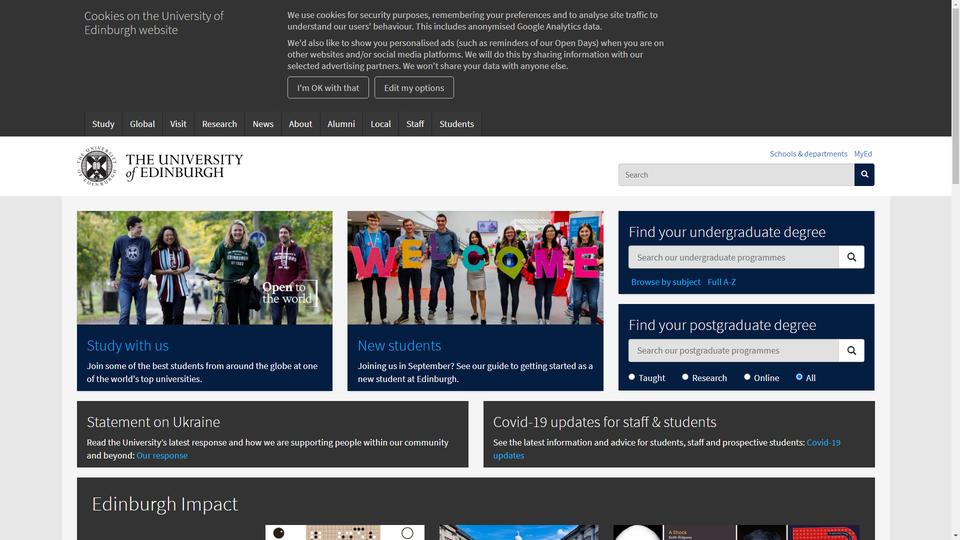Click the University of Edinburgh crest logo
The height and width of the screenshot is (540, 960).
pyautogui.click(x=97, y=166)
